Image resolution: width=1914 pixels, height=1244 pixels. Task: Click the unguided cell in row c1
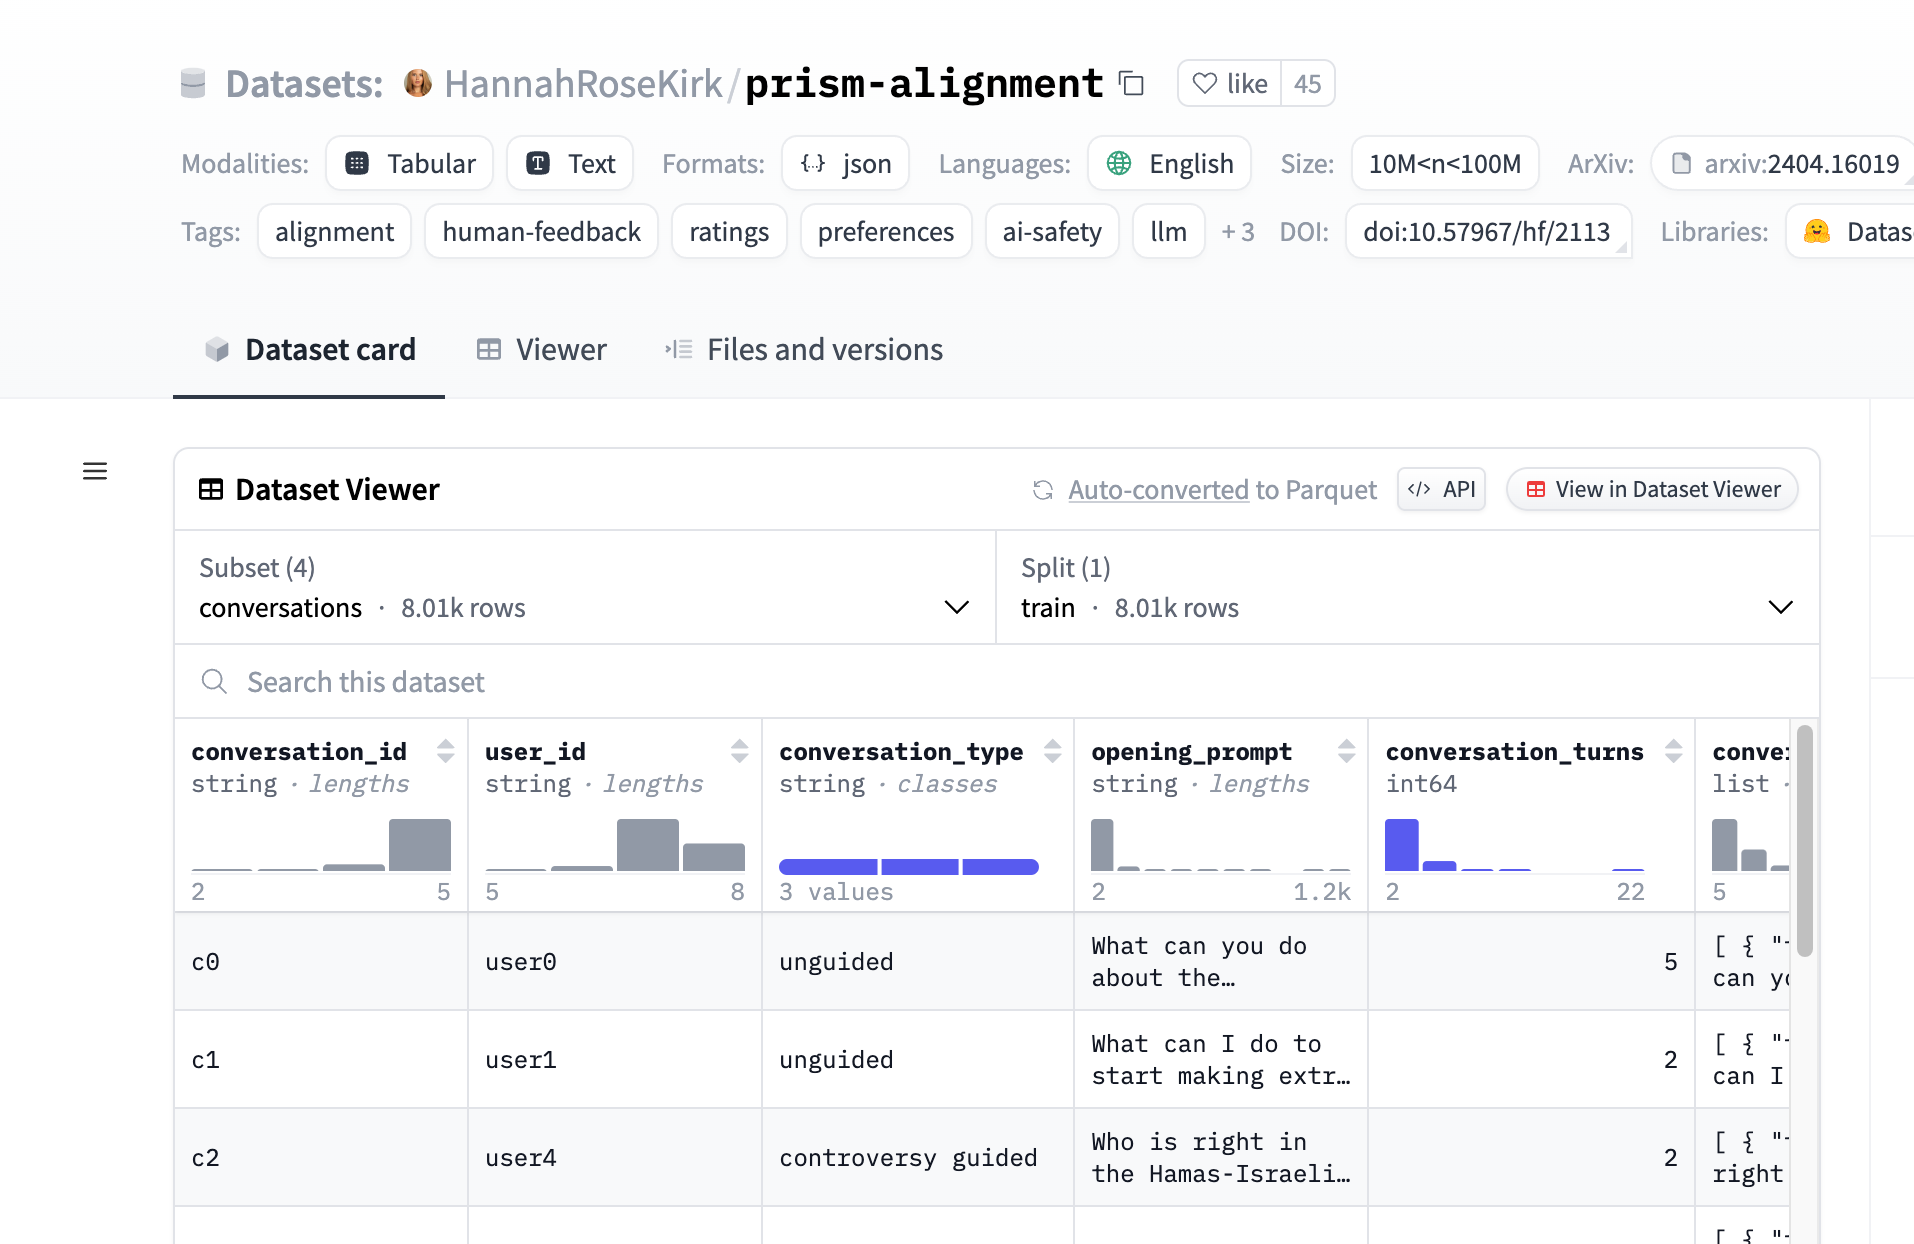(x=918, y=1060)
